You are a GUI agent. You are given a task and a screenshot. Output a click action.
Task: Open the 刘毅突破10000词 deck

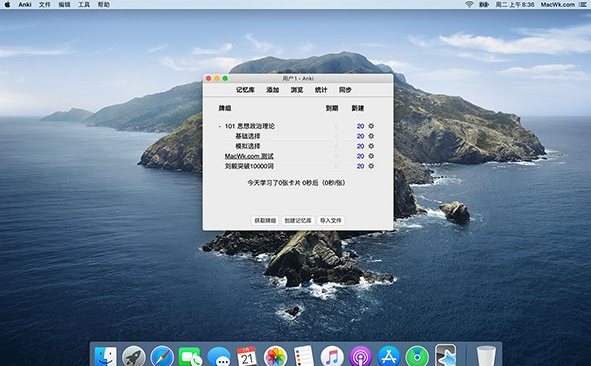click(249, 166)
